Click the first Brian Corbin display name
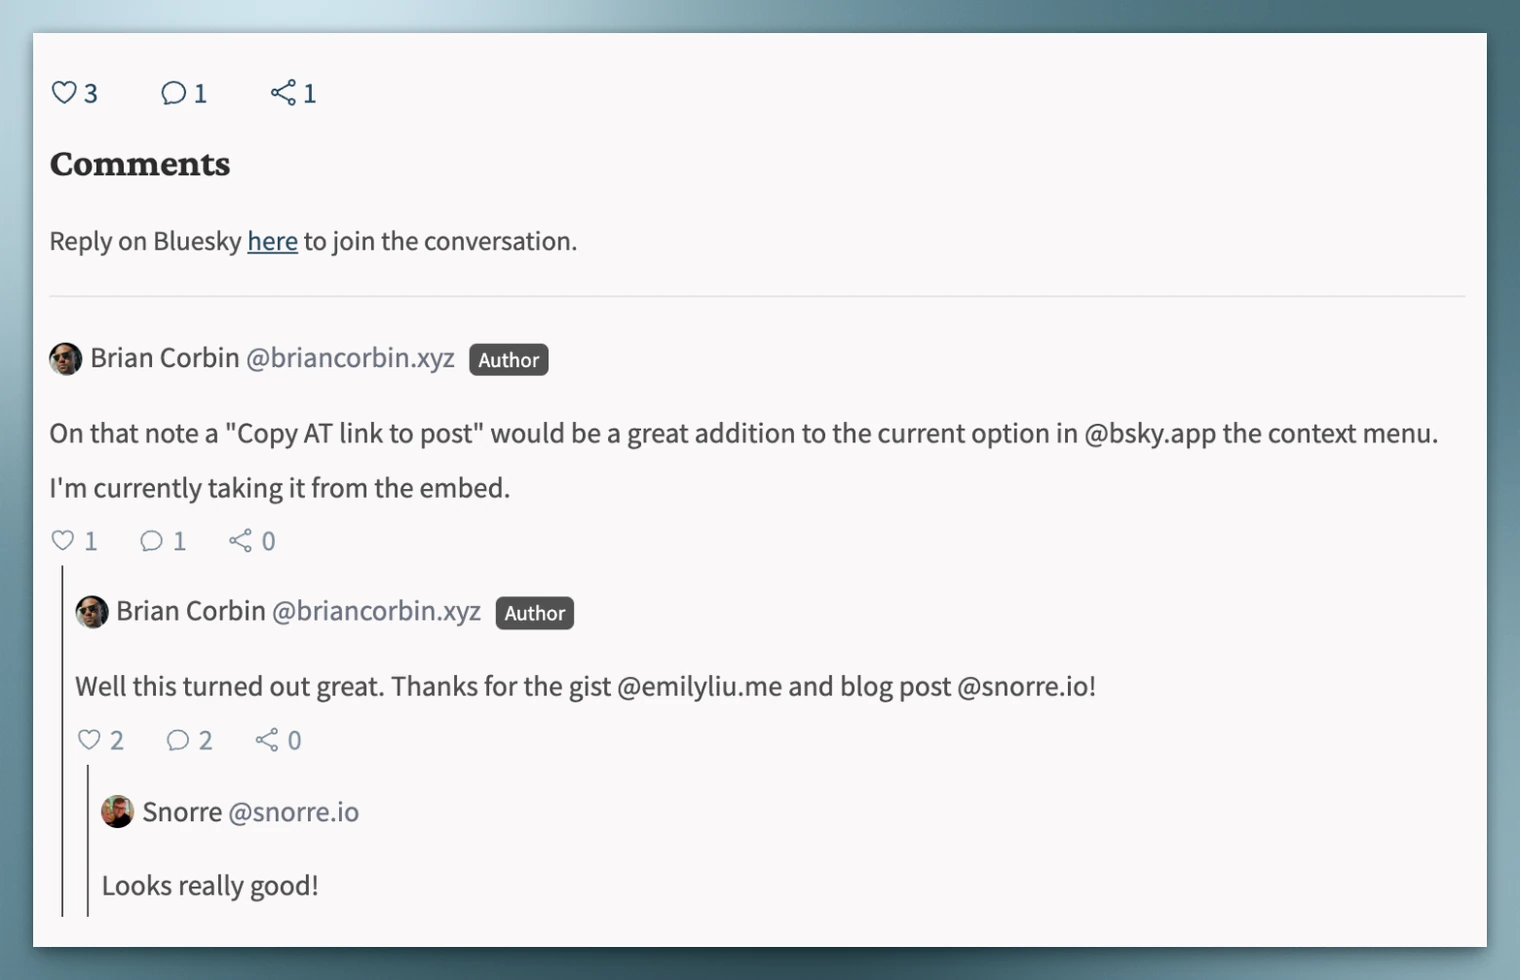 tap(165, 358)
